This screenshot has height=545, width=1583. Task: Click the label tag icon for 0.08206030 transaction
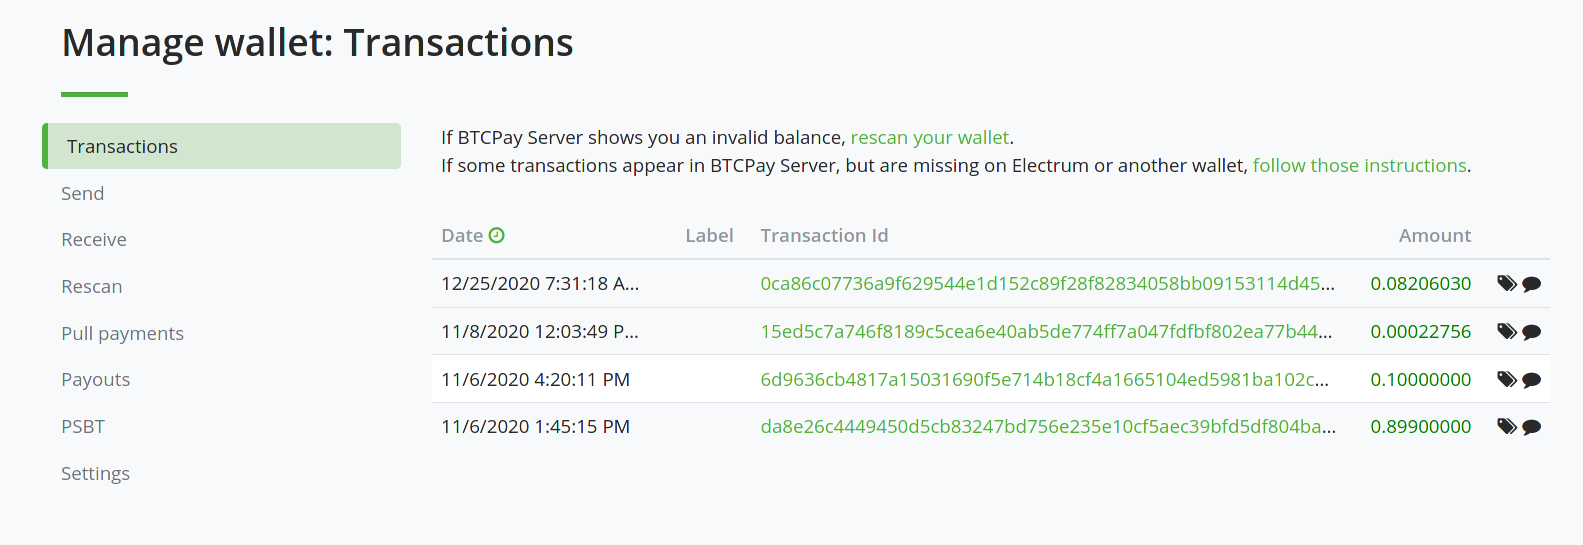1506,284
